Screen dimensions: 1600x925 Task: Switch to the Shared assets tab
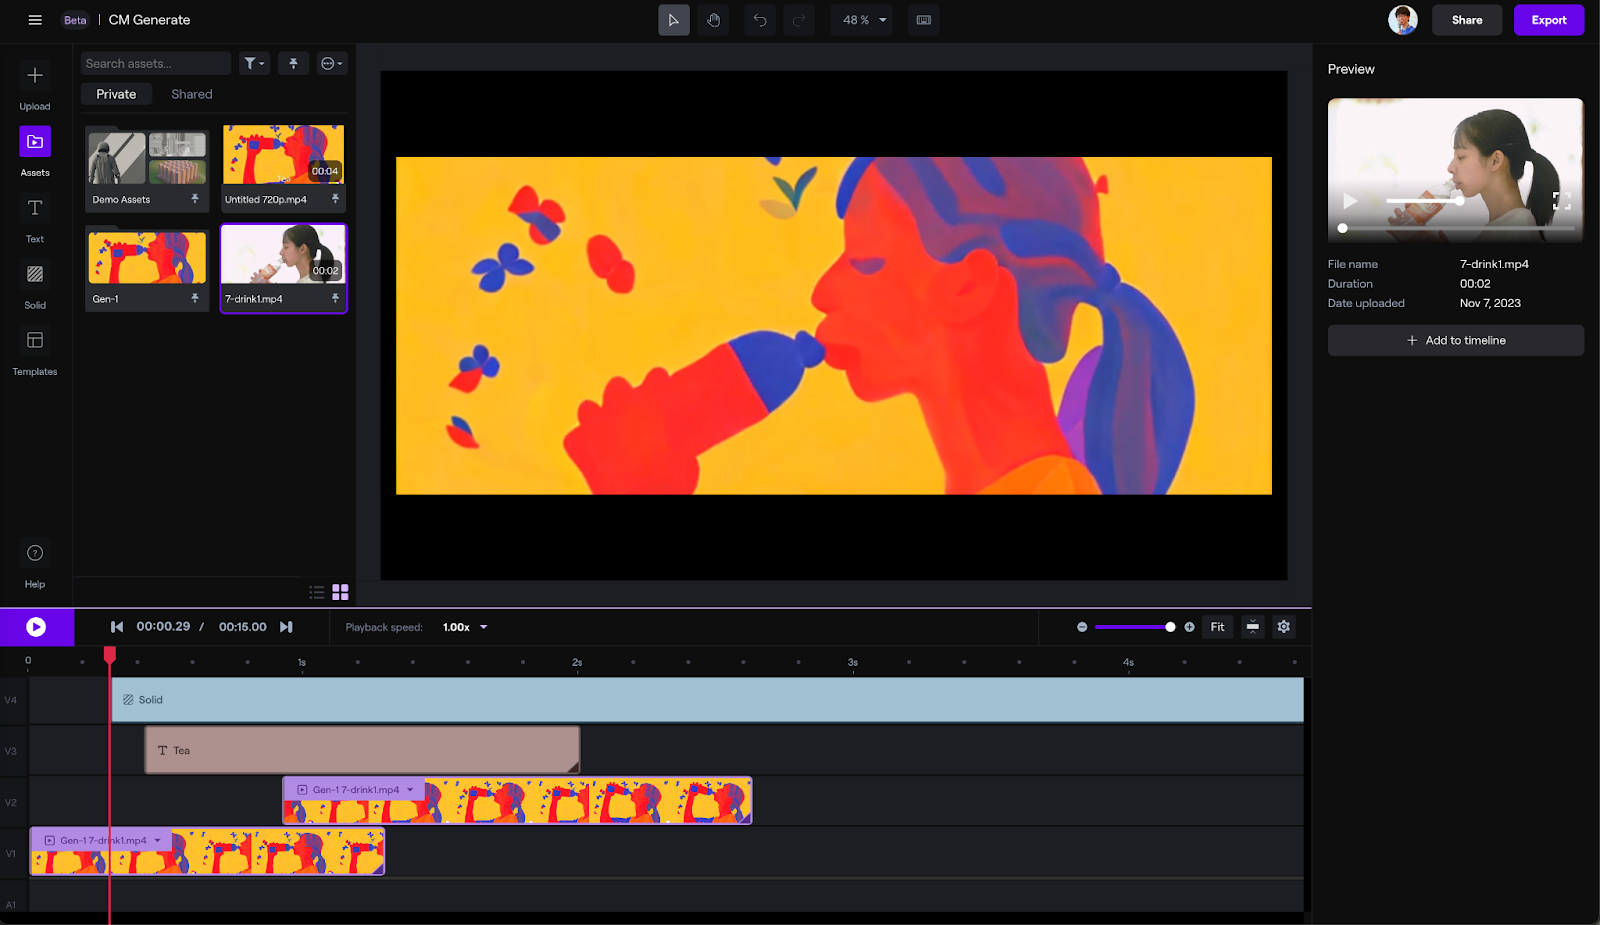[190, 93]
